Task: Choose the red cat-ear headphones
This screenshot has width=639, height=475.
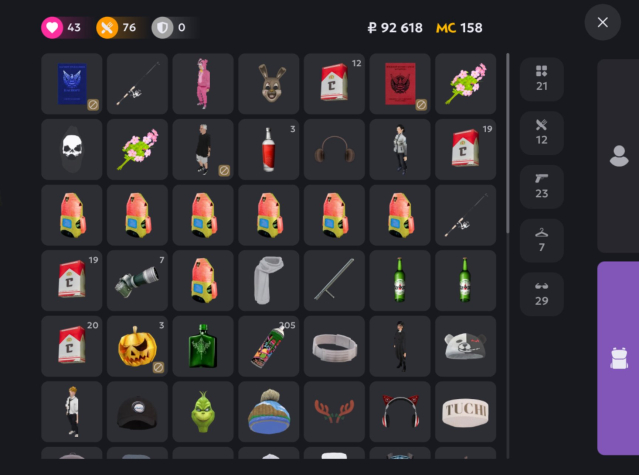Action: (400, 411)
